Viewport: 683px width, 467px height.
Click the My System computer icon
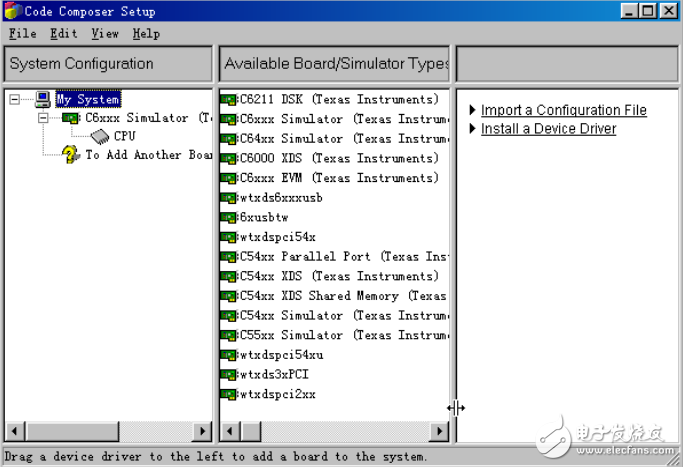tap(43, 99)
